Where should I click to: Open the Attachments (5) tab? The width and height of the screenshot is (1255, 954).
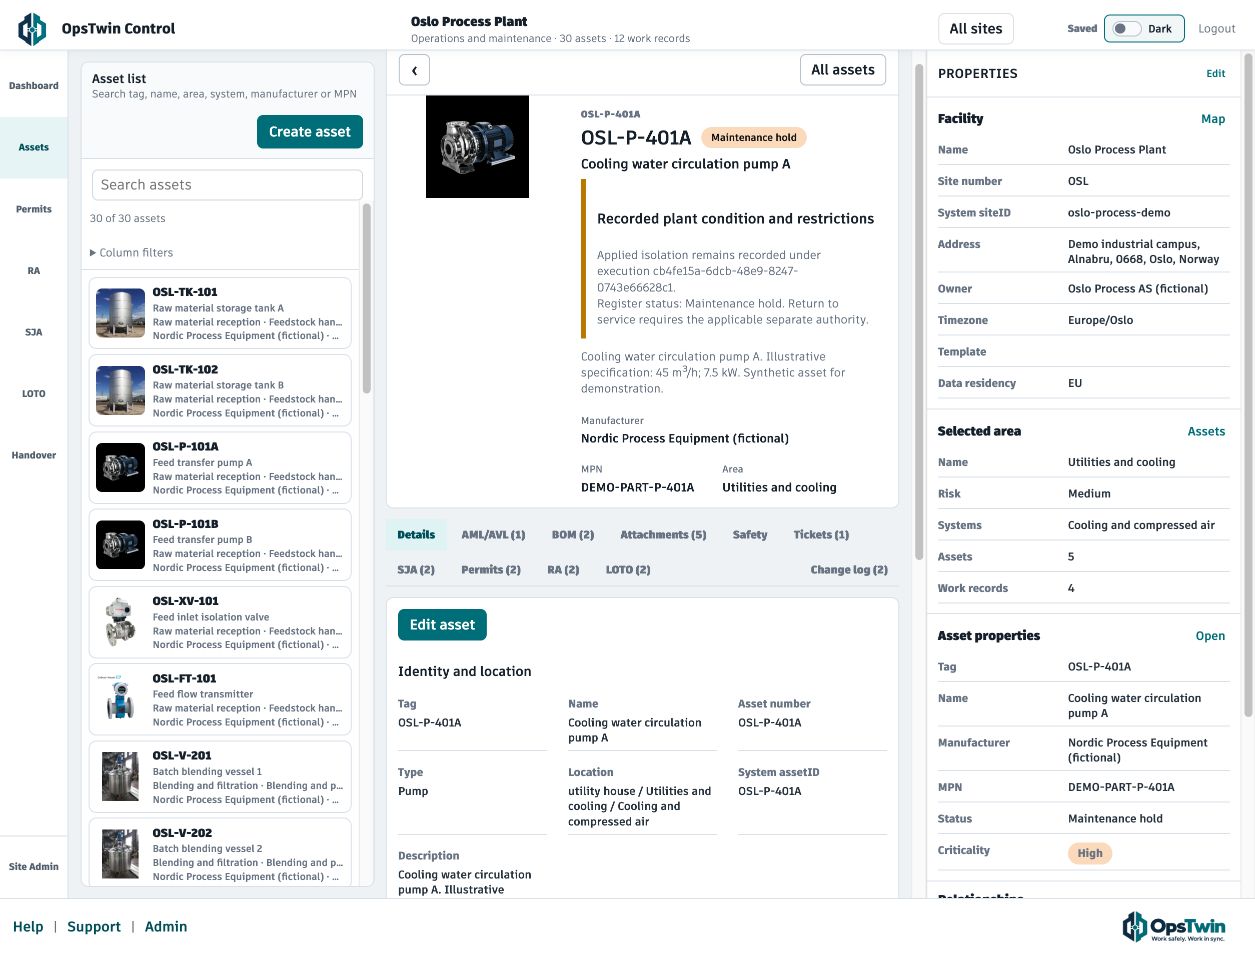[663, 535]
